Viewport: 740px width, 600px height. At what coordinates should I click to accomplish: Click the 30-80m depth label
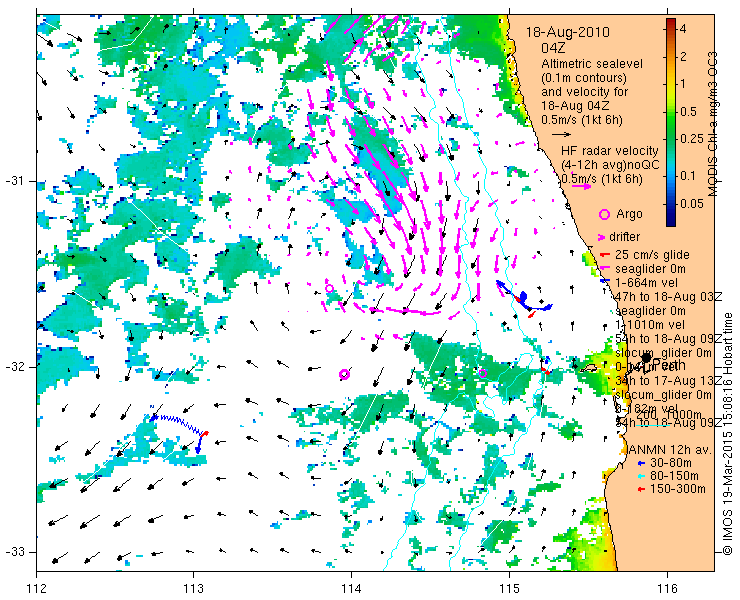coord(671,463)
